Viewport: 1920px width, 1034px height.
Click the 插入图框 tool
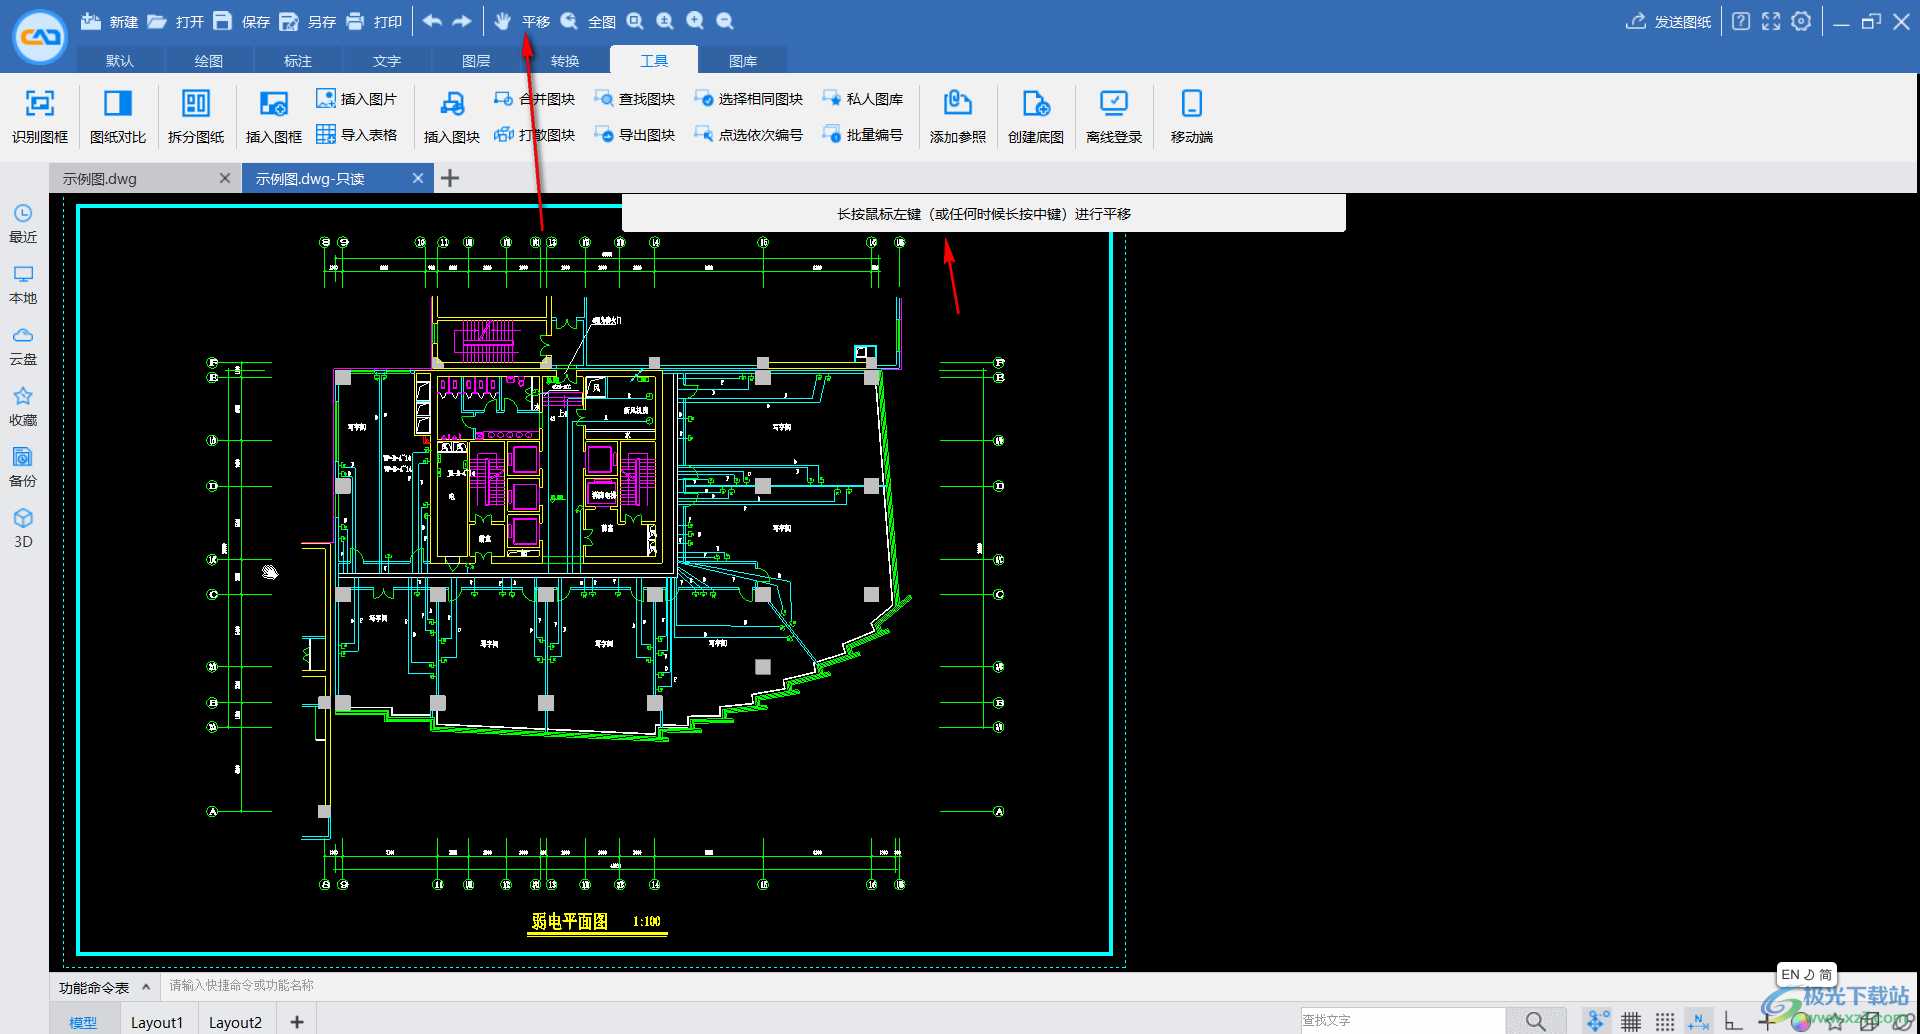pyautogui.click(x=274, y=116)
